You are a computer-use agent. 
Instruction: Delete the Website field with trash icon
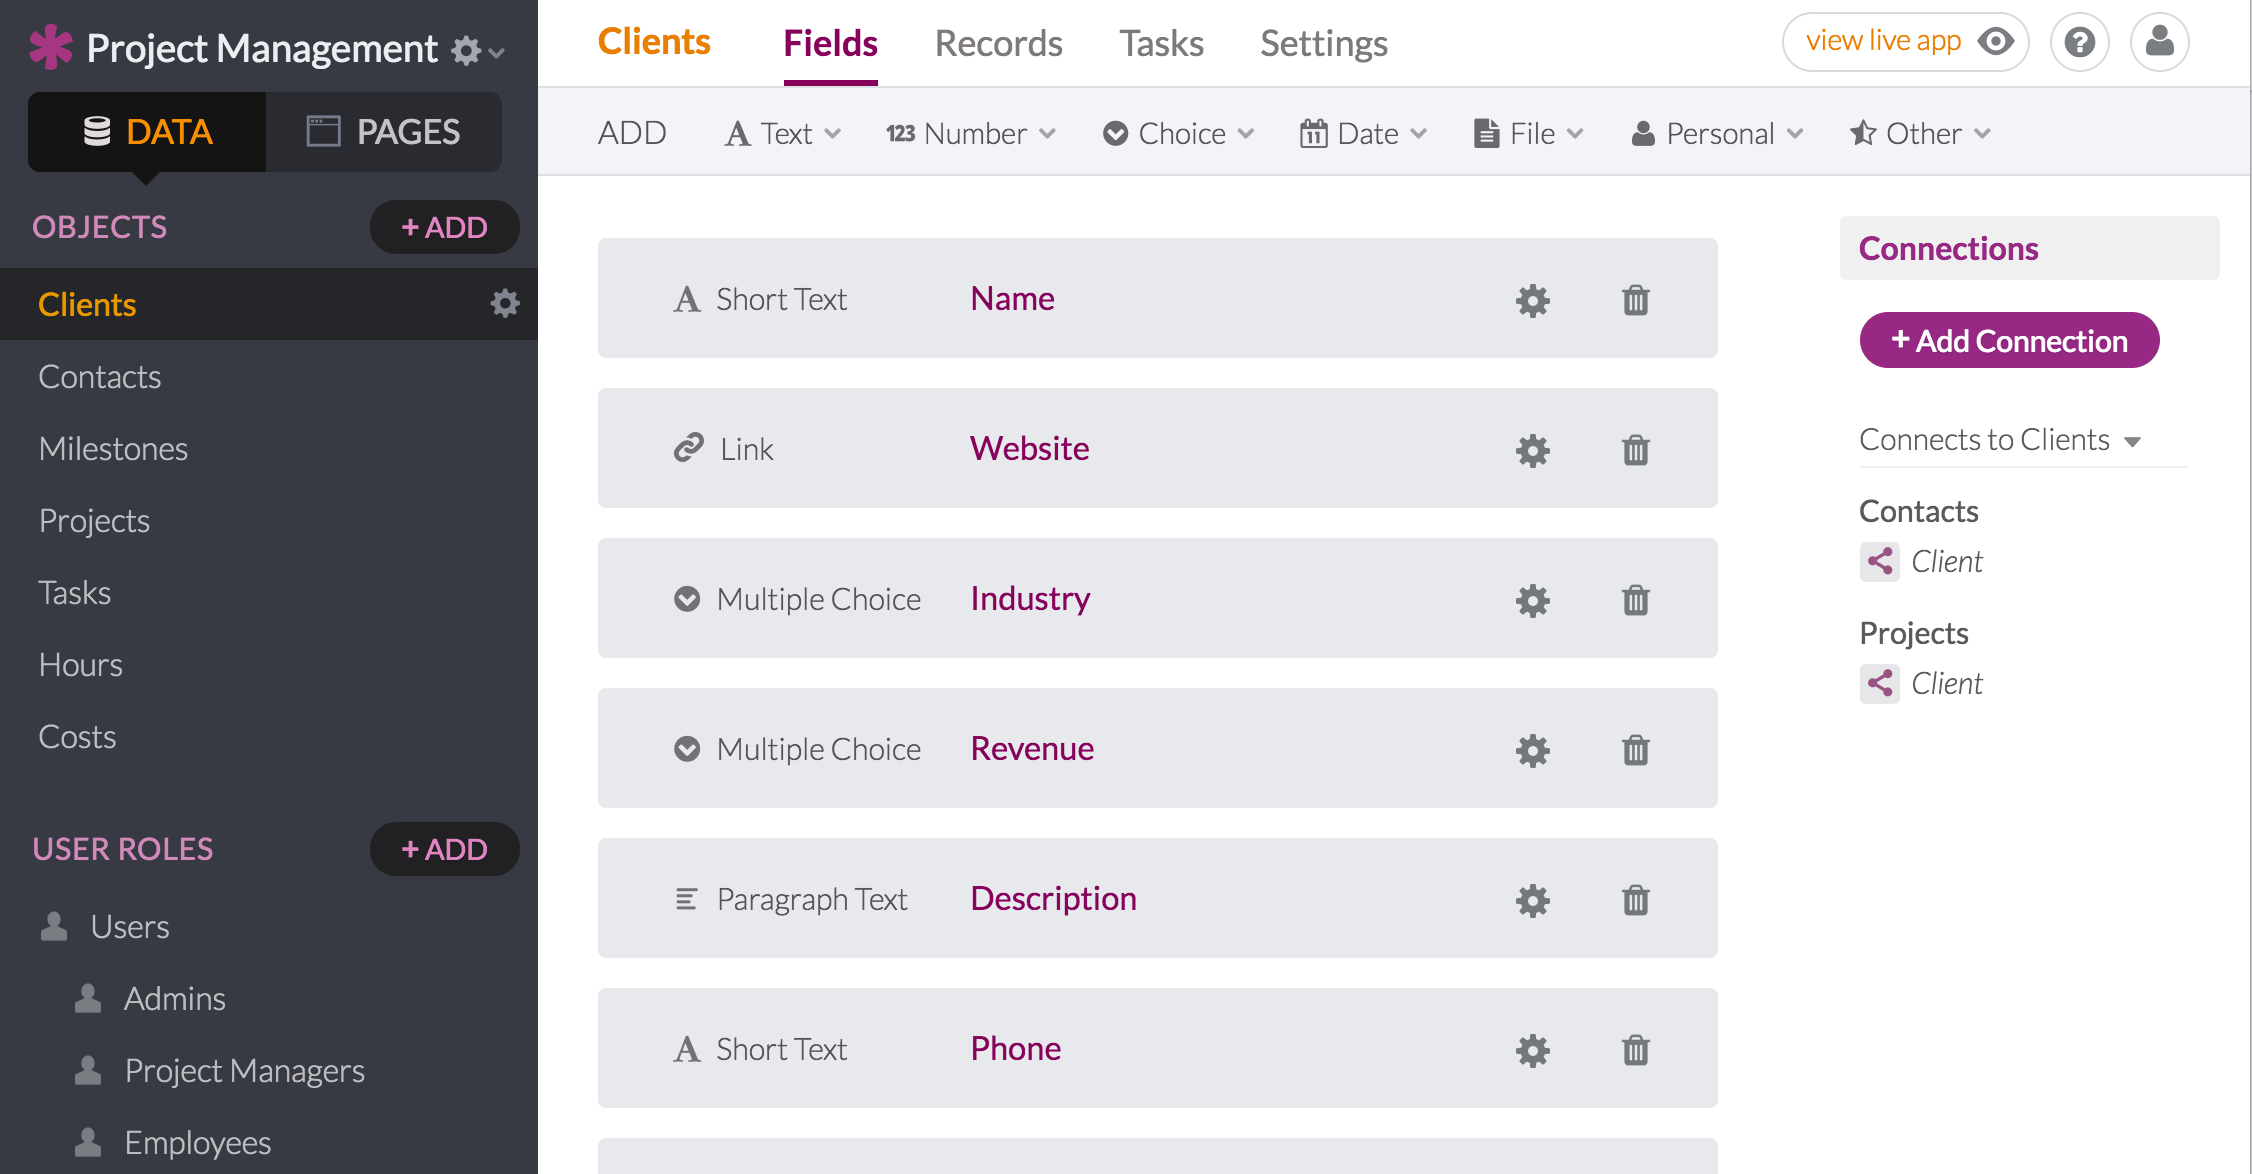click(x=1635, y=450)
